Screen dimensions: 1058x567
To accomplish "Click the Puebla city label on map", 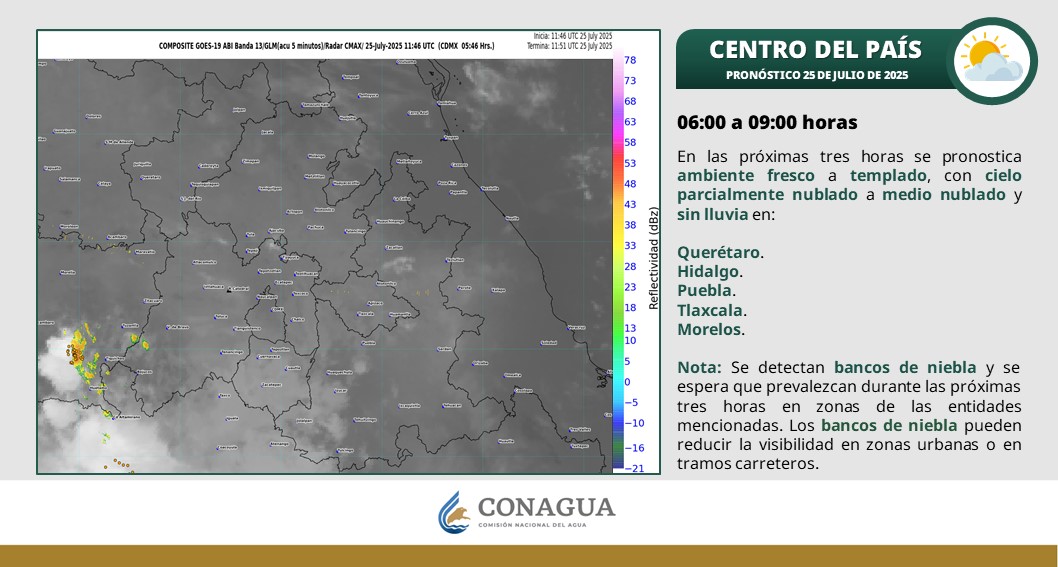I will [368, 343].
